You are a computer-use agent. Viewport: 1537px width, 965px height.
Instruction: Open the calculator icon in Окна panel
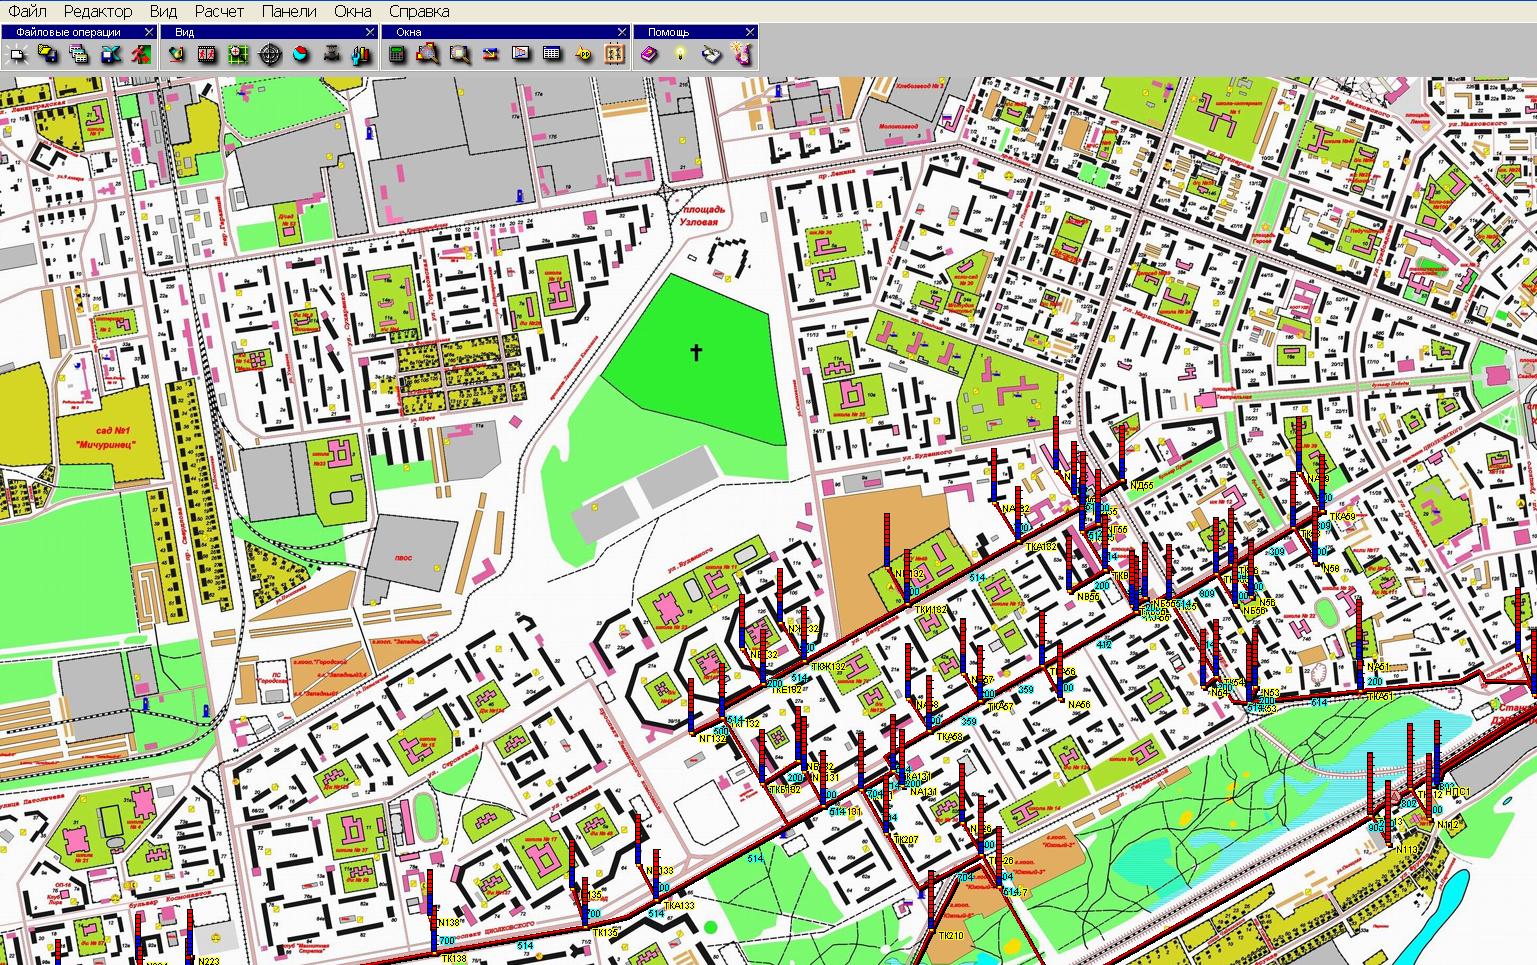coord(397,54)
